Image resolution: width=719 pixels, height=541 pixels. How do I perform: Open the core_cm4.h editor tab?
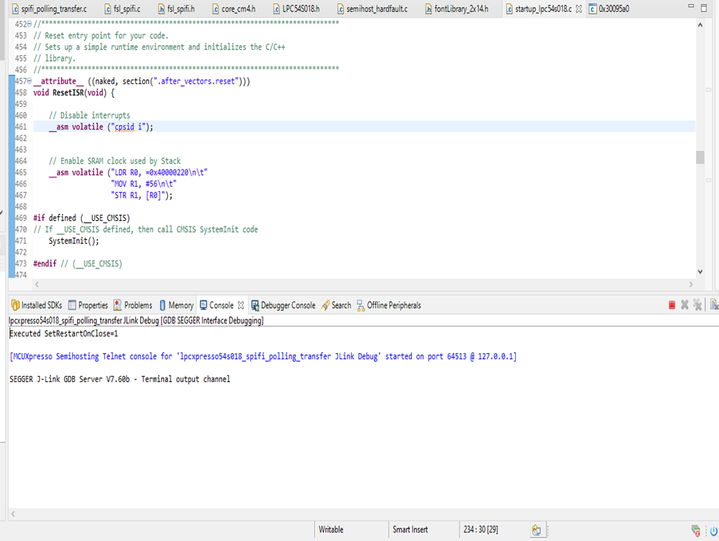[x=234, y=9]
